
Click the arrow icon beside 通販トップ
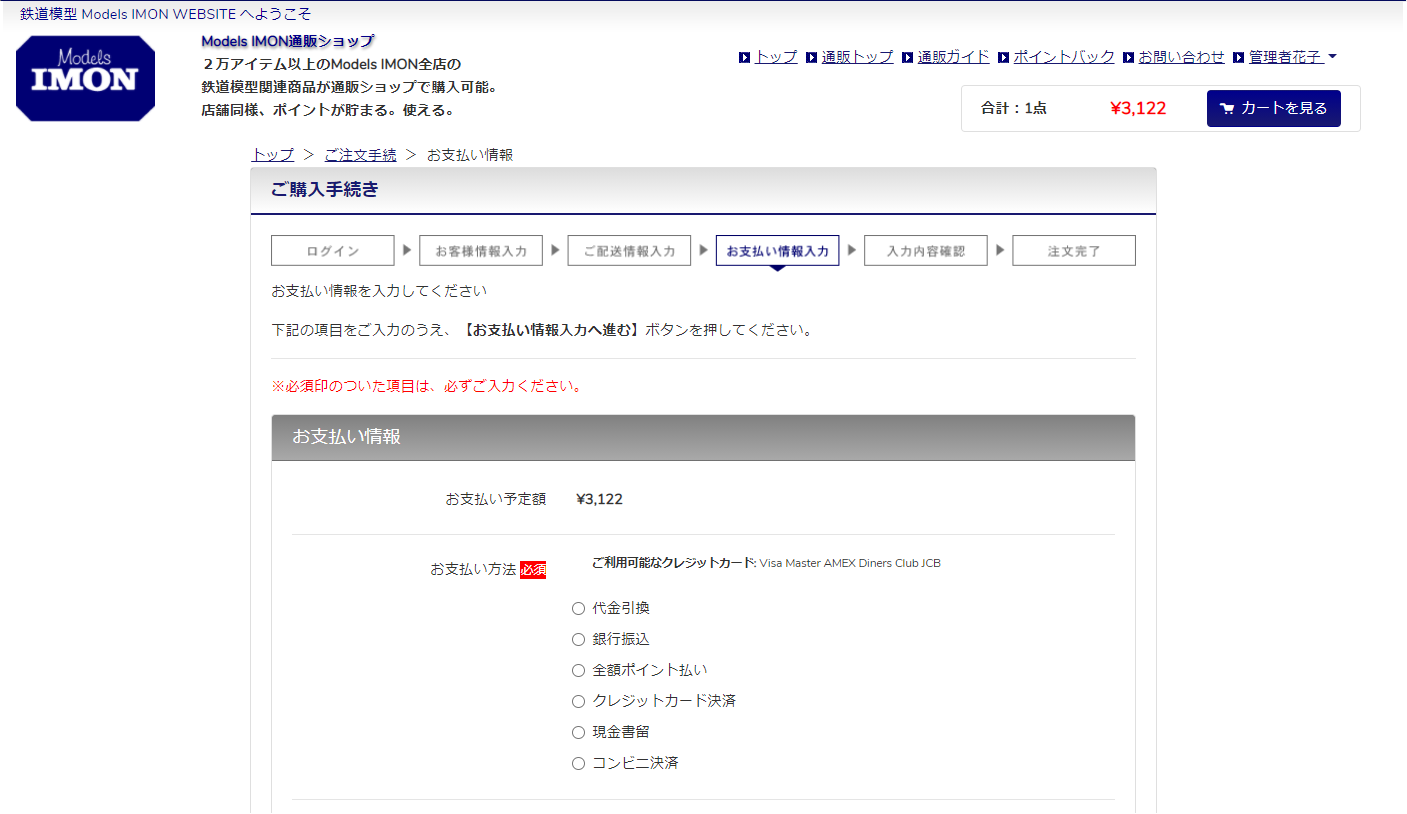812,58
